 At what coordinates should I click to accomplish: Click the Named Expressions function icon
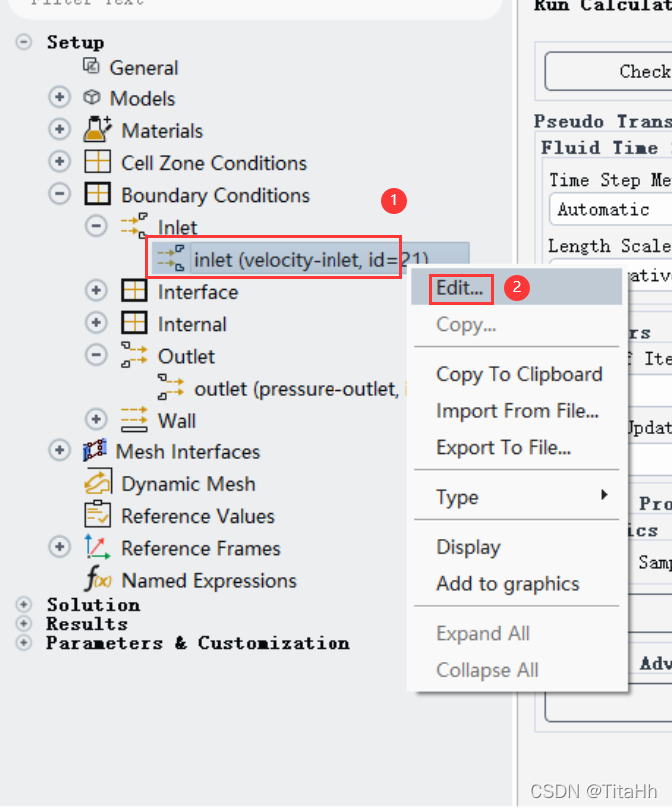[97, 580]
